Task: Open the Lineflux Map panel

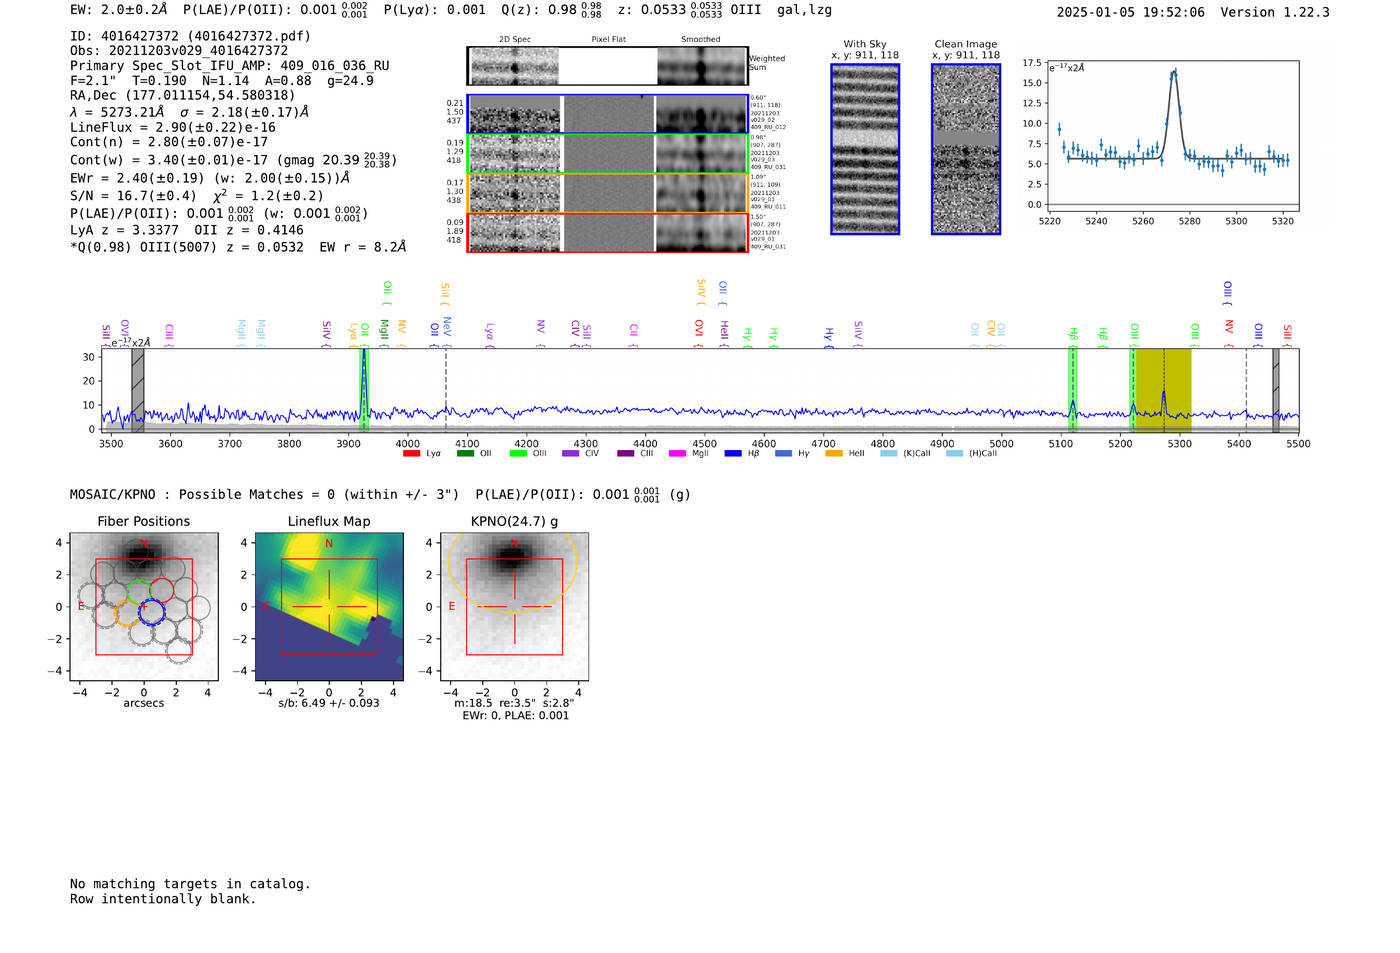Action: click(x=329, y=607)
